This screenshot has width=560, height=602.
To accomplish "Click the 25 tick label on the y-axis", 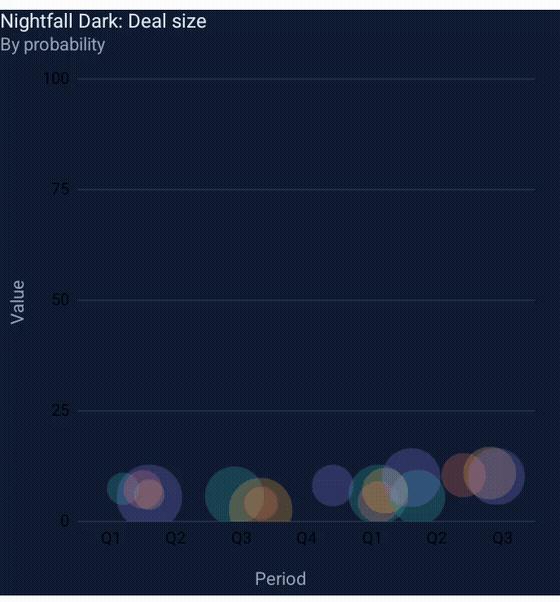I will pyautogui.click(x=61, y=410).
